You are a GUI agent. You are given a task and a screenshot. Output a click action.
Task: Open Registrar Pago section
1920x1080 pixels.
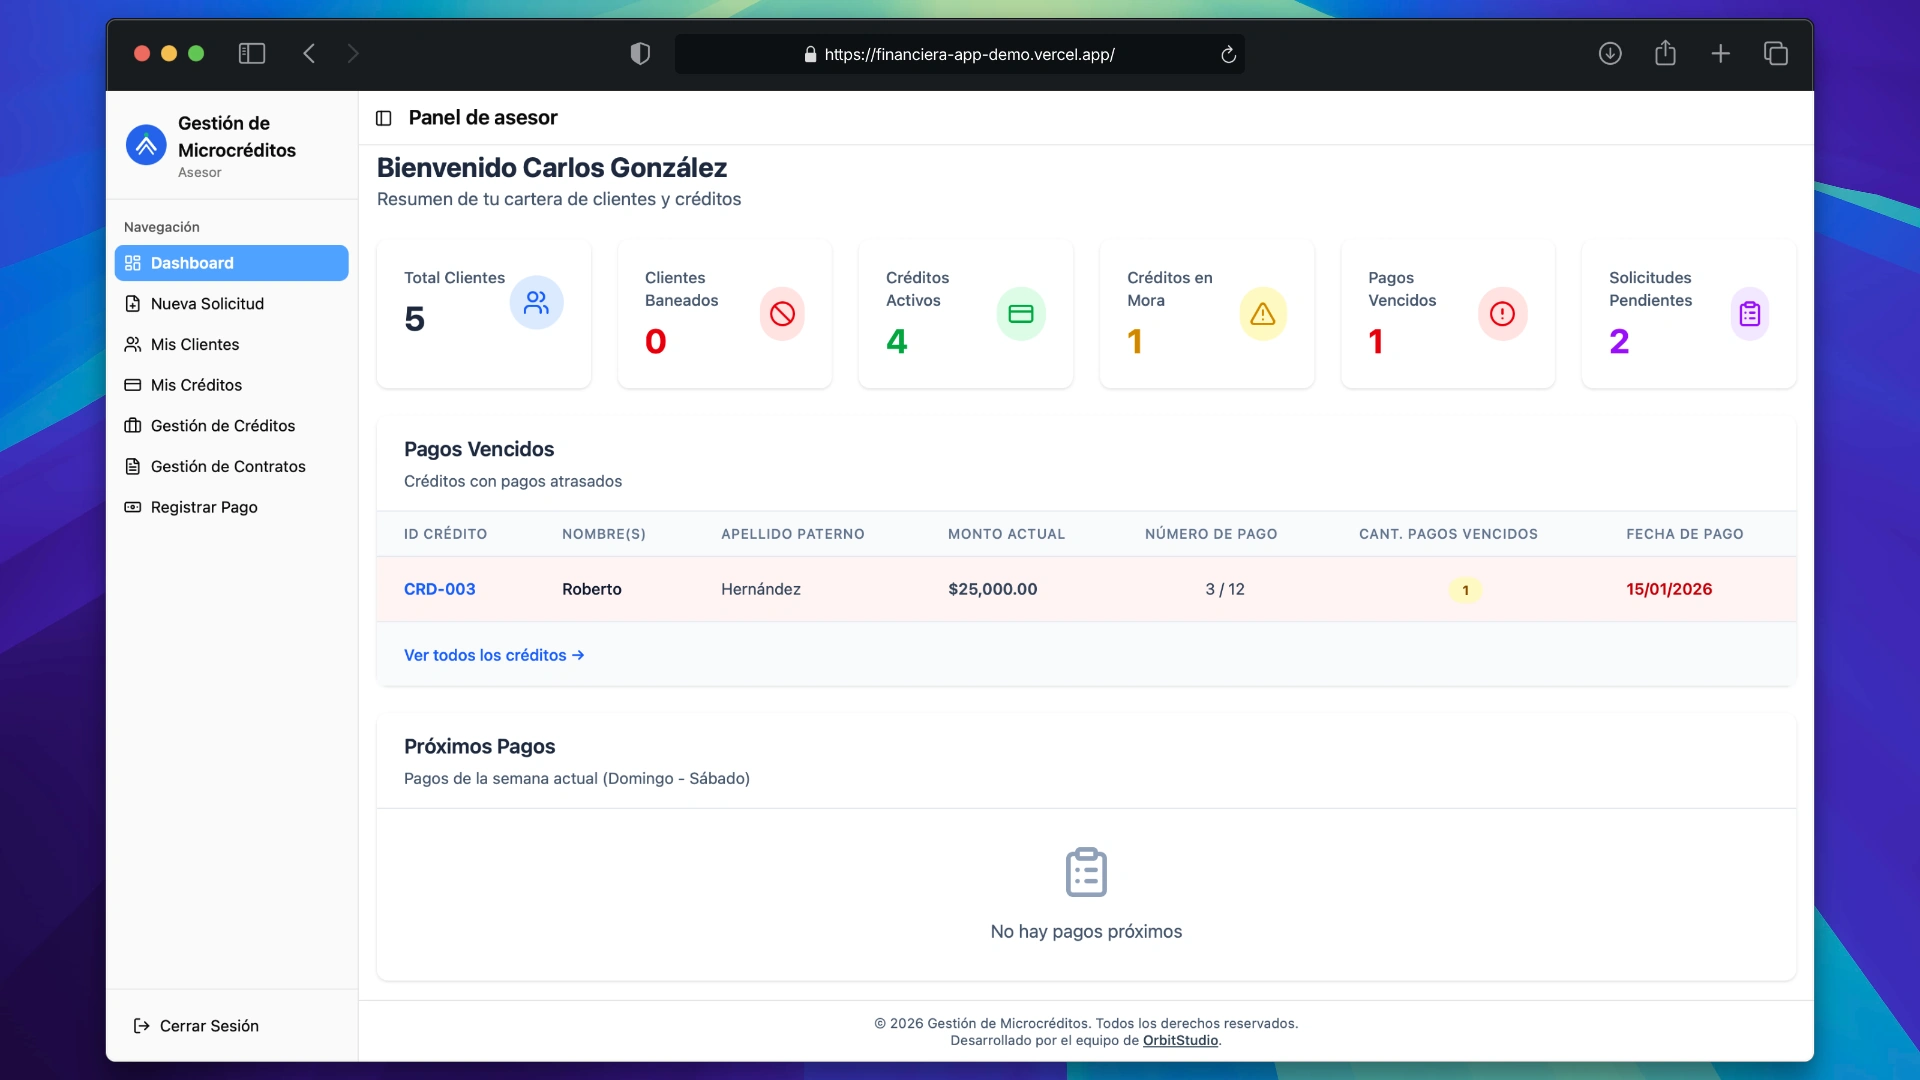tap(204, 508)
